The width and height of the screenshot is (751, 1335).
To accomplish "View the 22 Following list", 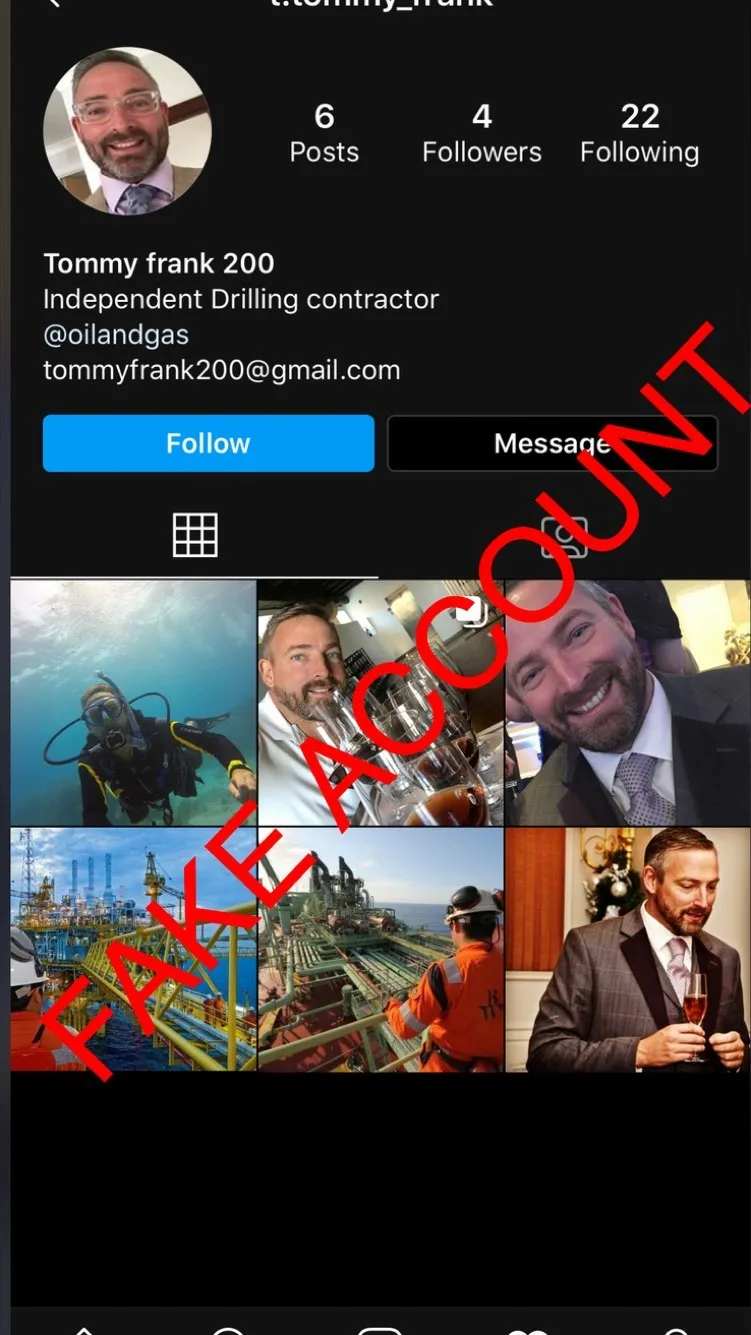I will 640,134.
